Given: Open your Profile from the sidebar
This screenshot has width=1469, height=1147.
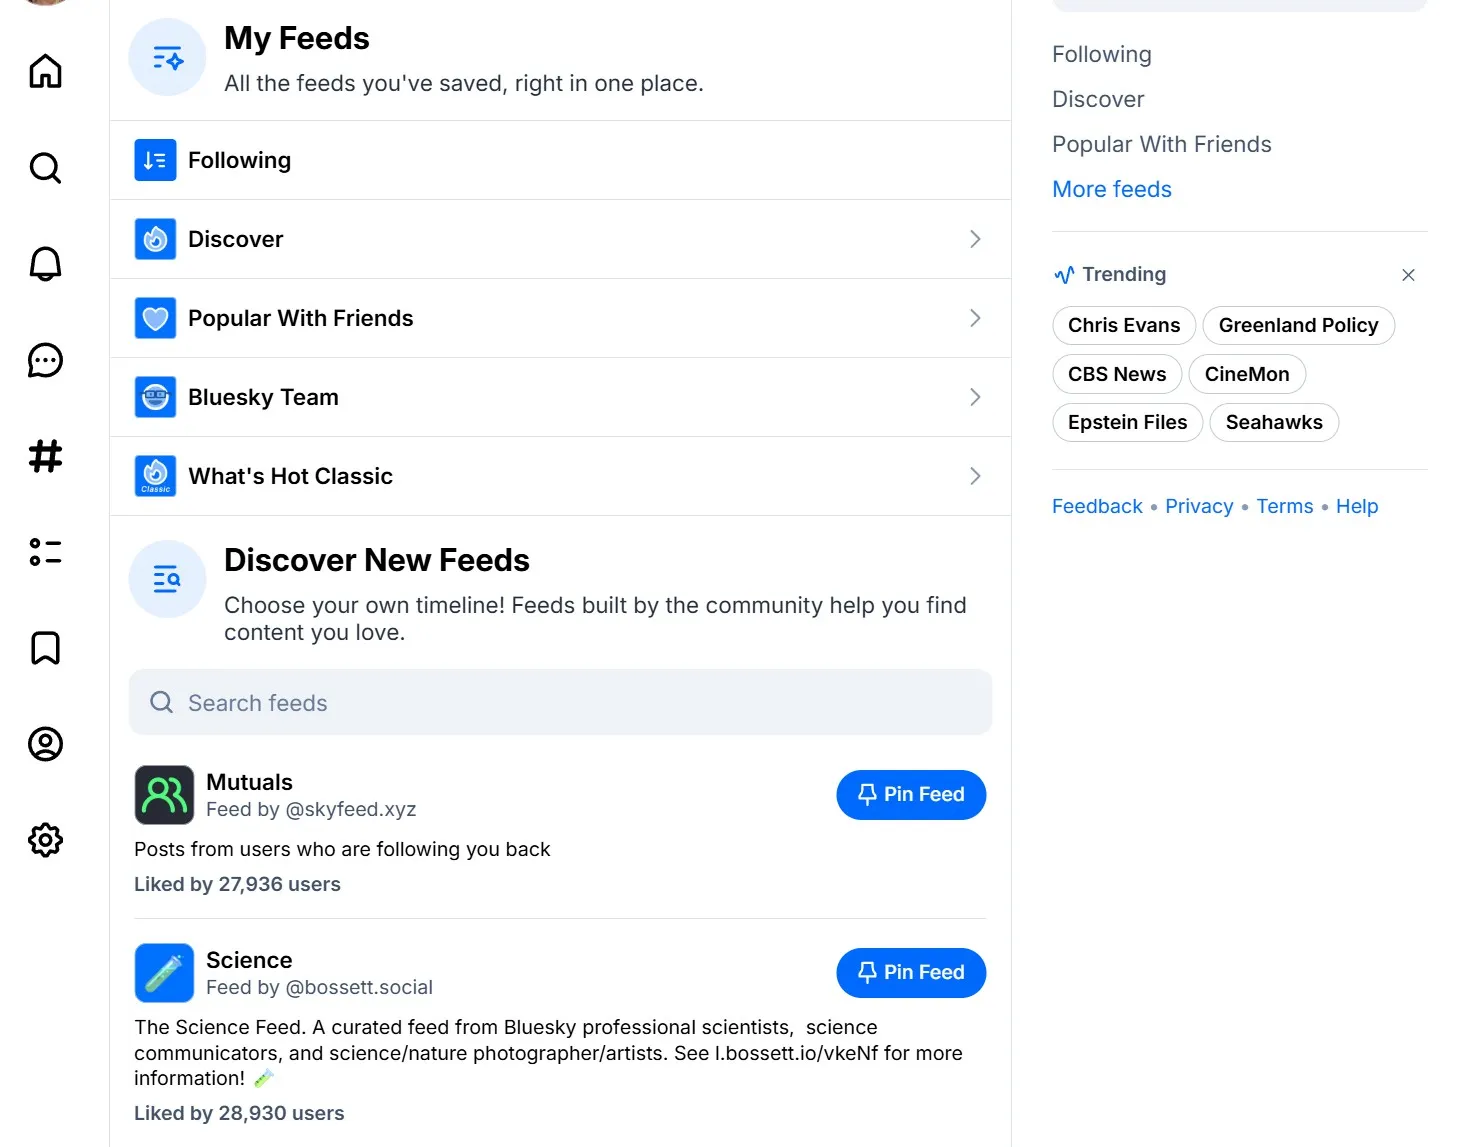Looking at the screenshot, I should pyautogui.click(x=44, y=744).
